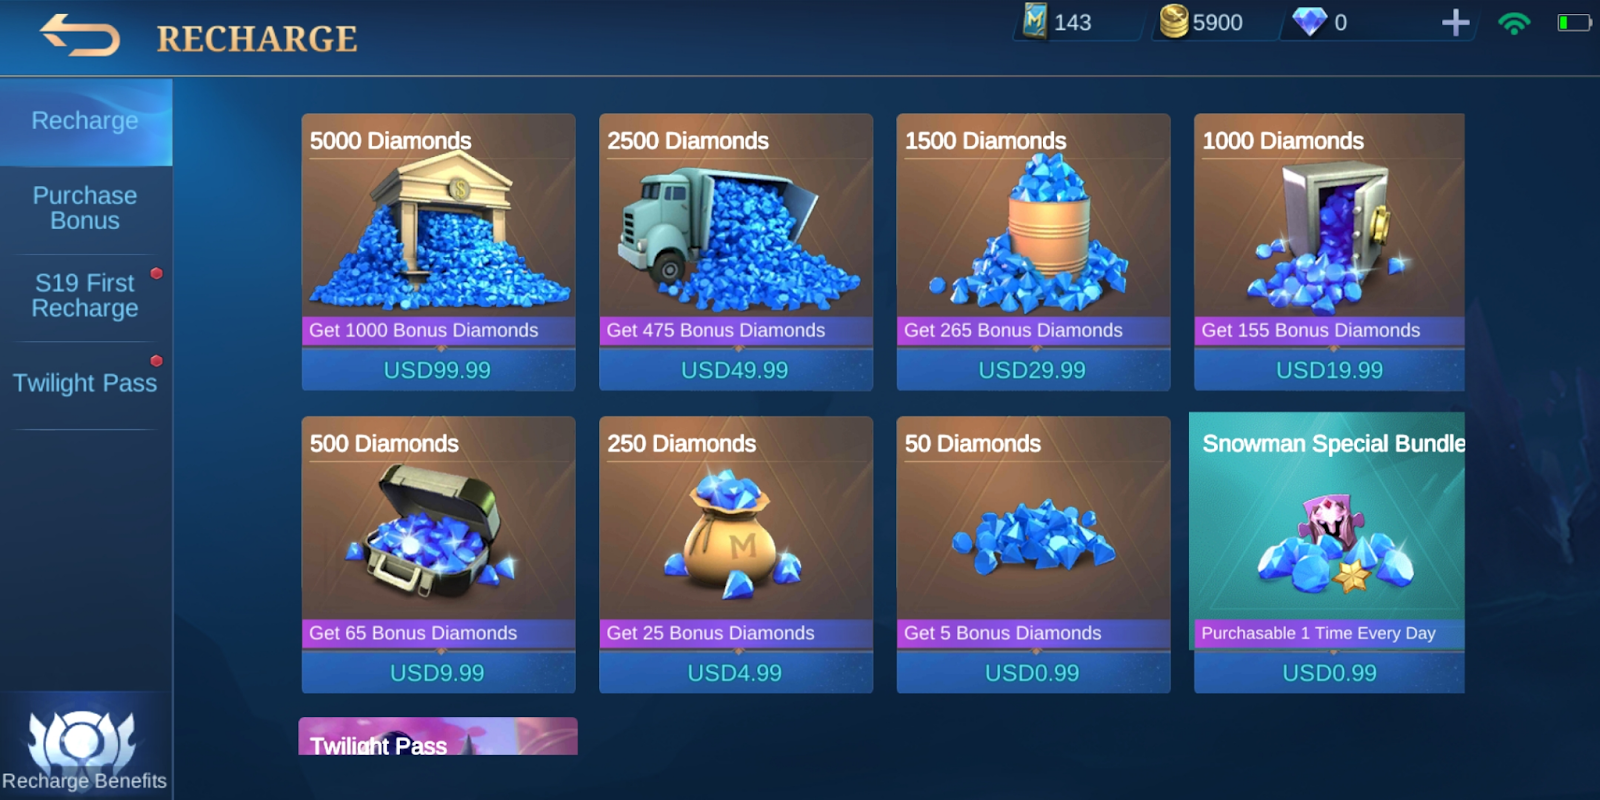1600x800 pixels.
Task: Purchase Snowman Special Bundle for USD0.99
Action: click(1329, 553)
